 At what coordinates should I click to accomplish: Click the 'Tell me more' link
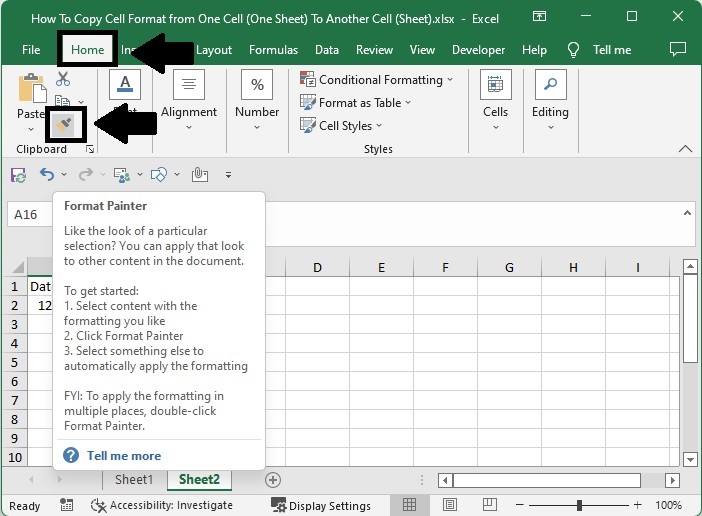tap(123, 455)
